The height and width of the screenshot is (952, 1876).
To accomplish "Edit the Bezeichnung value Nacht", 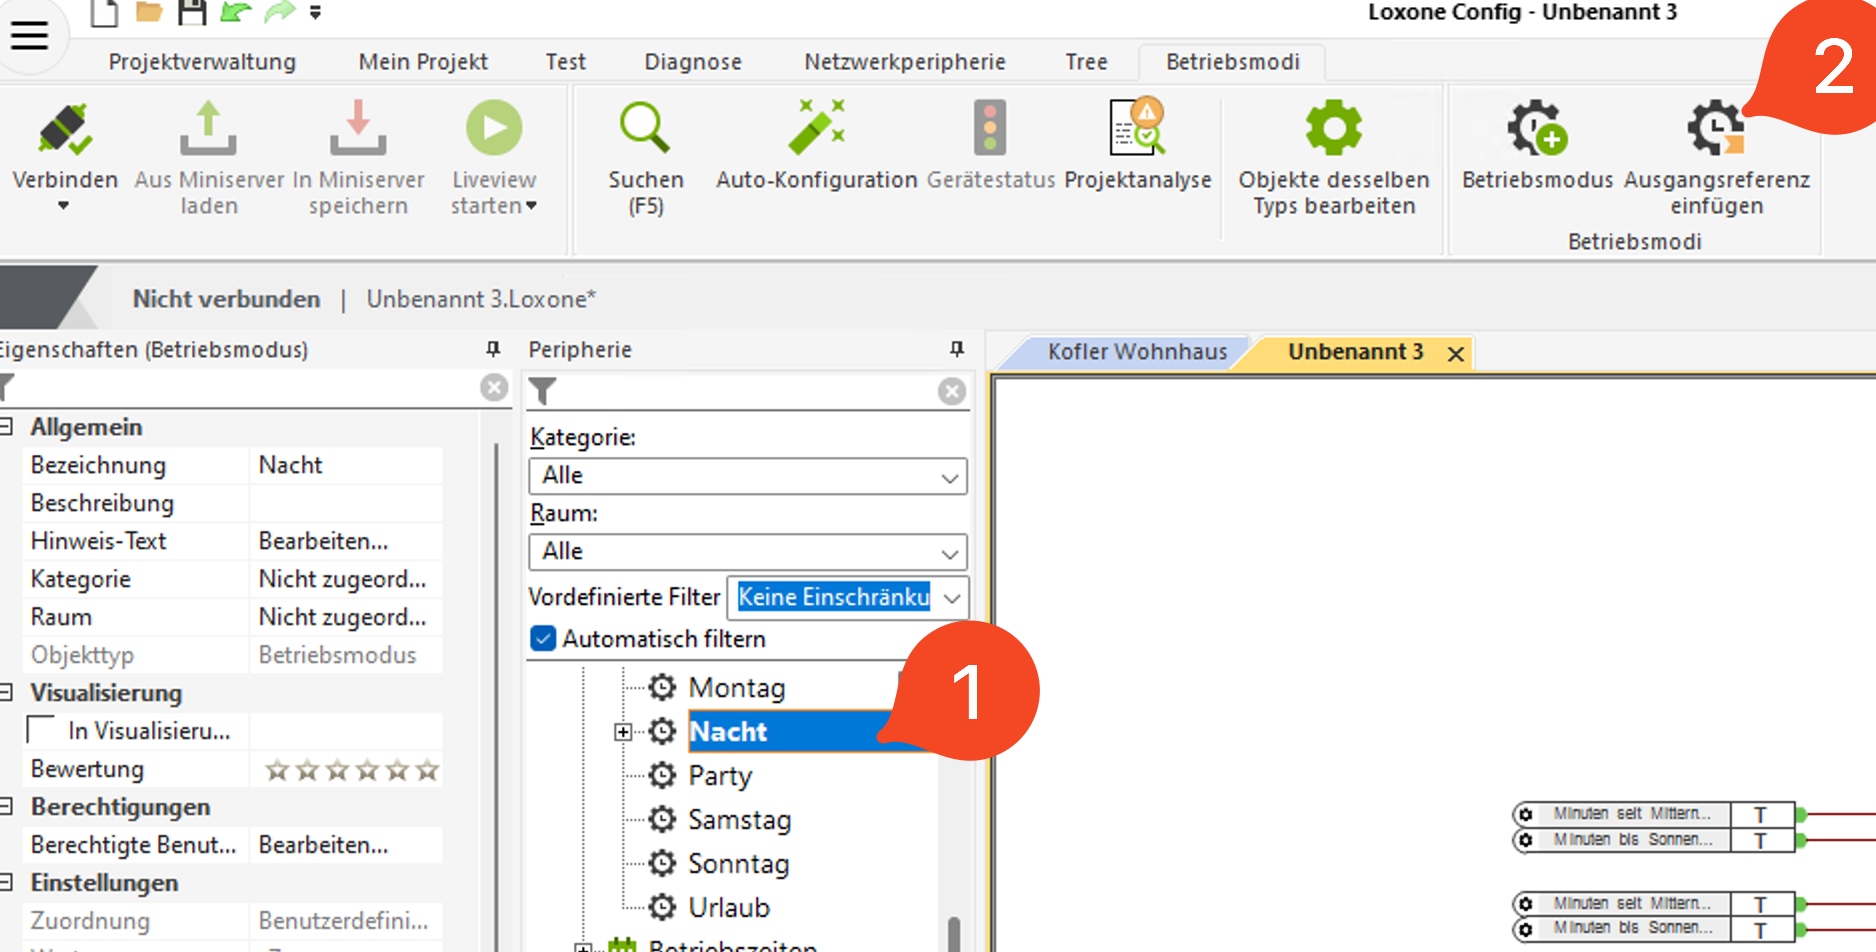I will [345, 465].
